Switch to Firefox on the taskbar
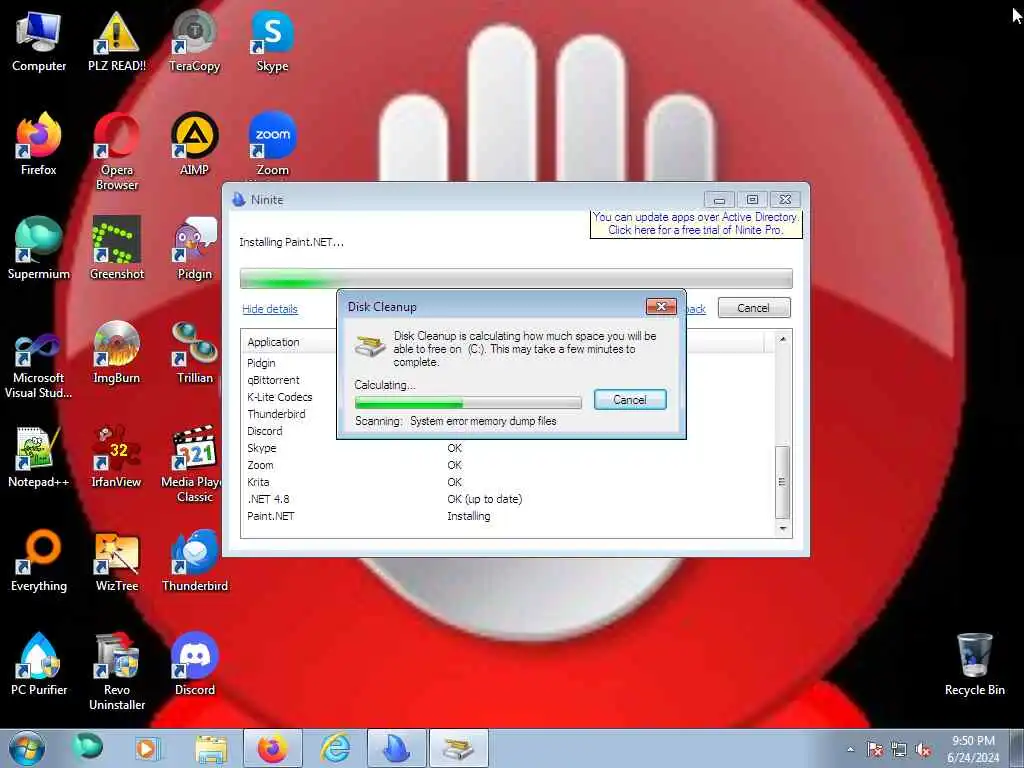The width and height of the screenshot is (1024, 768). coord(272,748)
